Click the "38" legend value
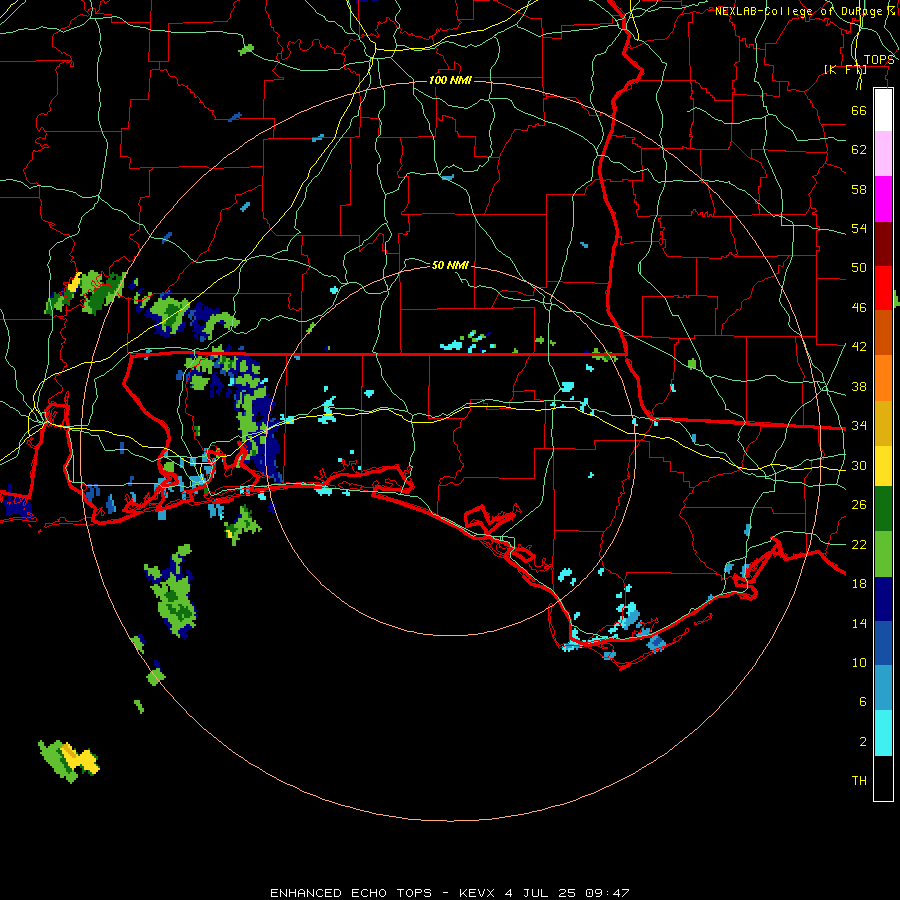The image size is (900, 900). point(859,386)
